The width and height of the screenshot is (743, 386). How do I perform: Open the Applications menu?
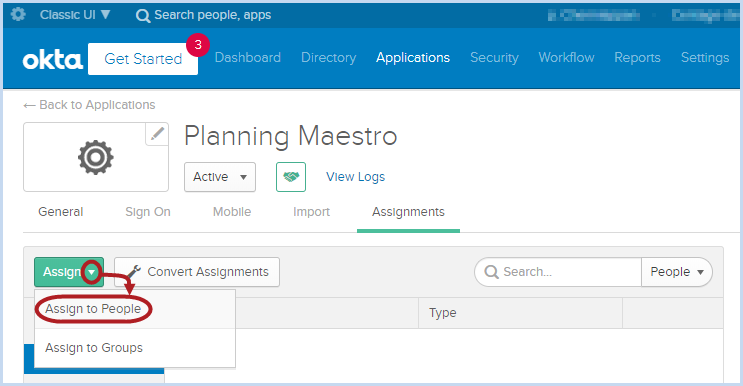pos(413,58)
